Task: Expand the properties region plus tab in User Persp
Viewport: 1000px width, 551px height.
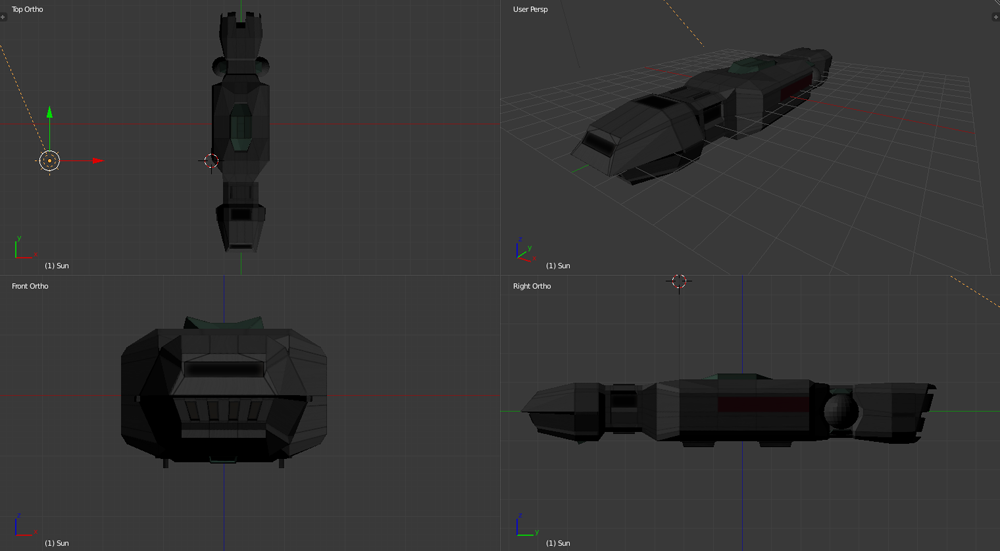Action: click(997, 17)
